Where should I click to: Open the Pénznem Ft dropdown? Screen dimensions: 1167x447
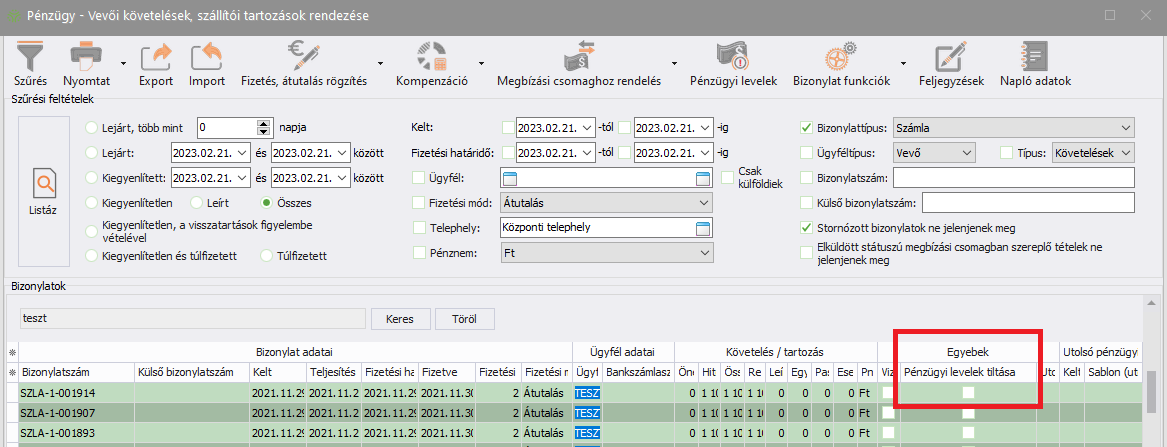(x=704, y=254)
